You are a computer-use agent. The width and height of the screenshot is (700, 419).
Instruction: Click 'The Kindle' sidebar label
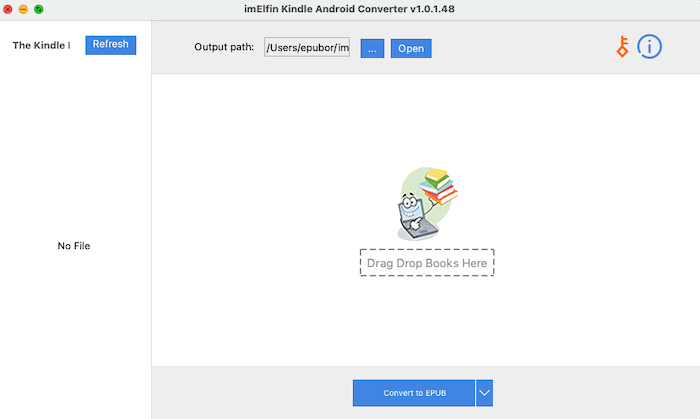tap(41, 45)
